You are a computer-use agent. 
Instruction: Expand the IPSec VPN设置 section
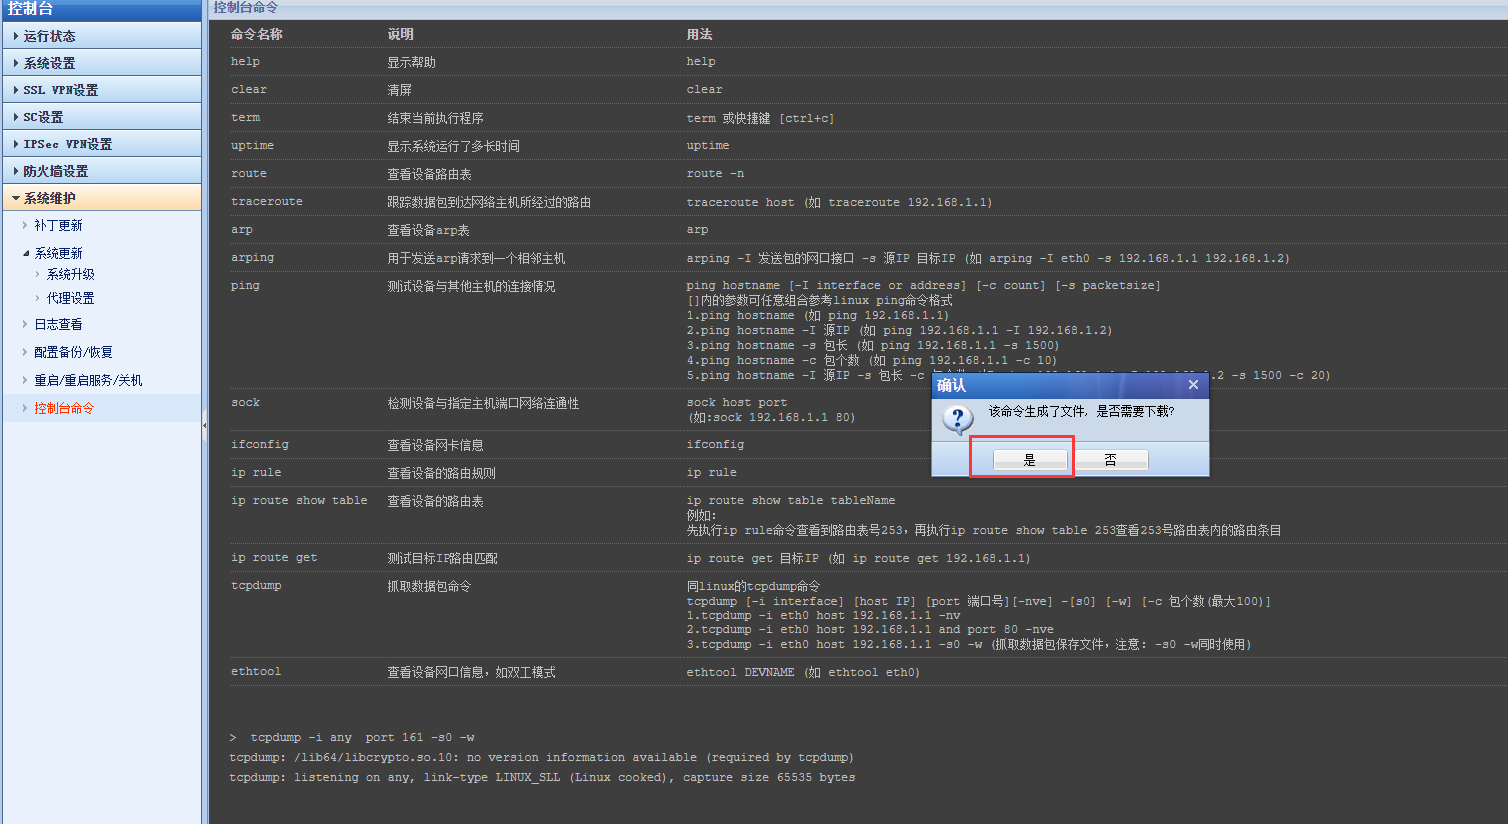tap(67, 144)
